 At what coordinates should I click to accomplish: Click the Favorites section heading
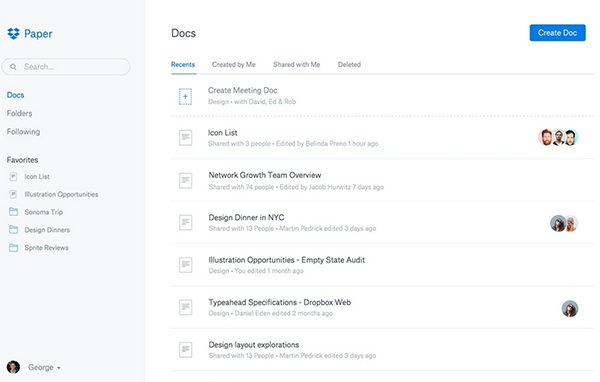point(22,160)
